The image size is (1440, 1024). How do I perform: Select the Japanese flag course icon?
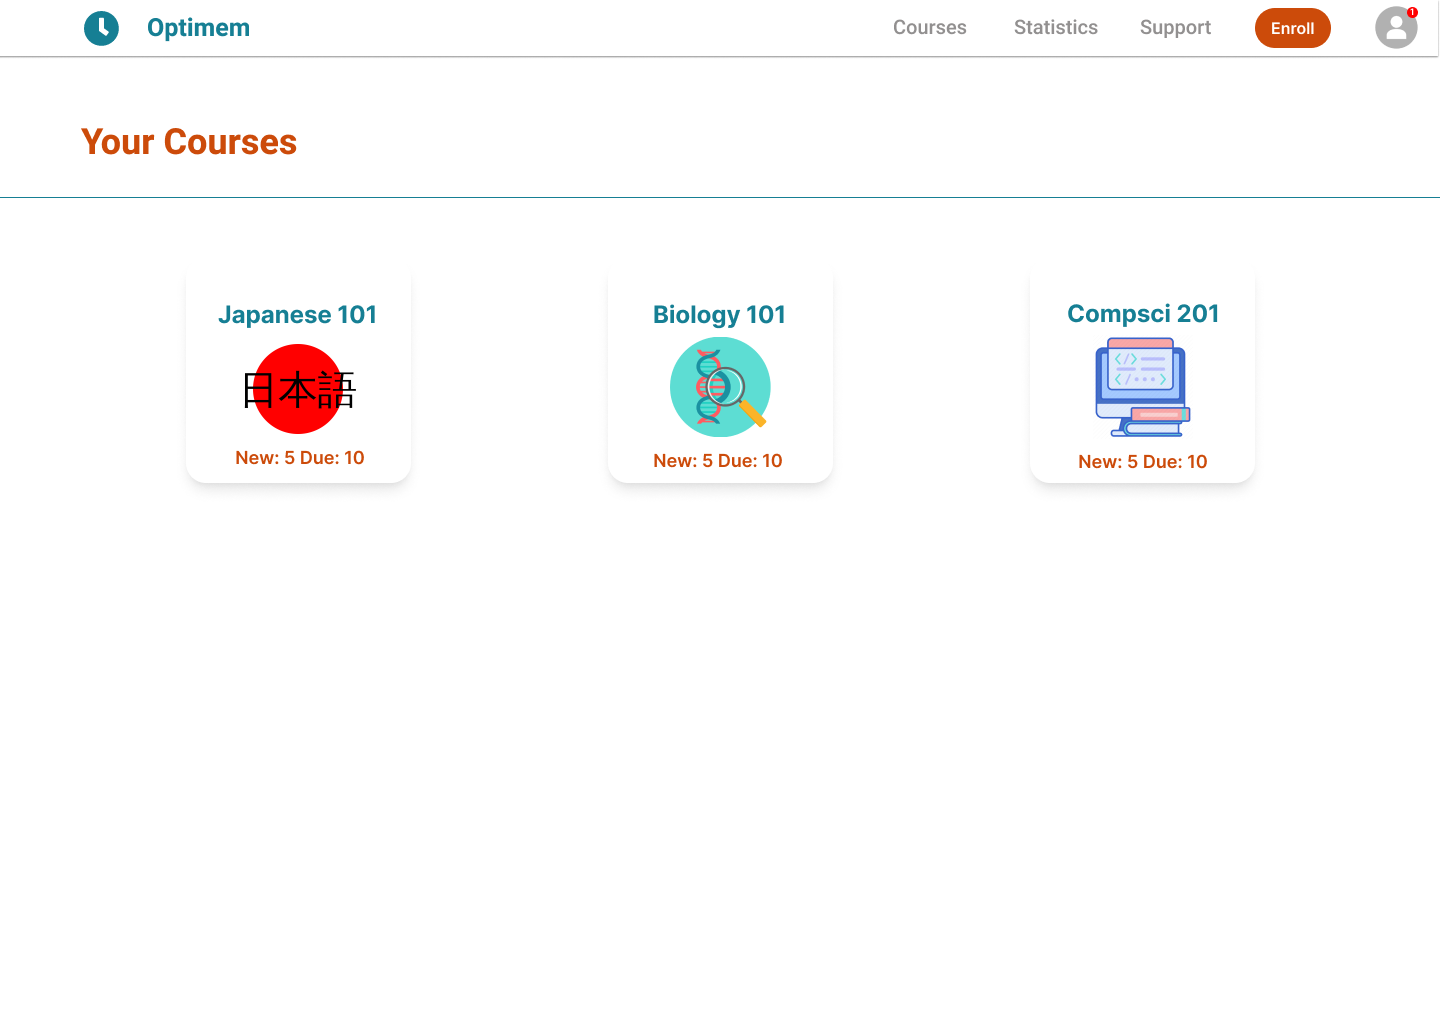coord(298,389)
